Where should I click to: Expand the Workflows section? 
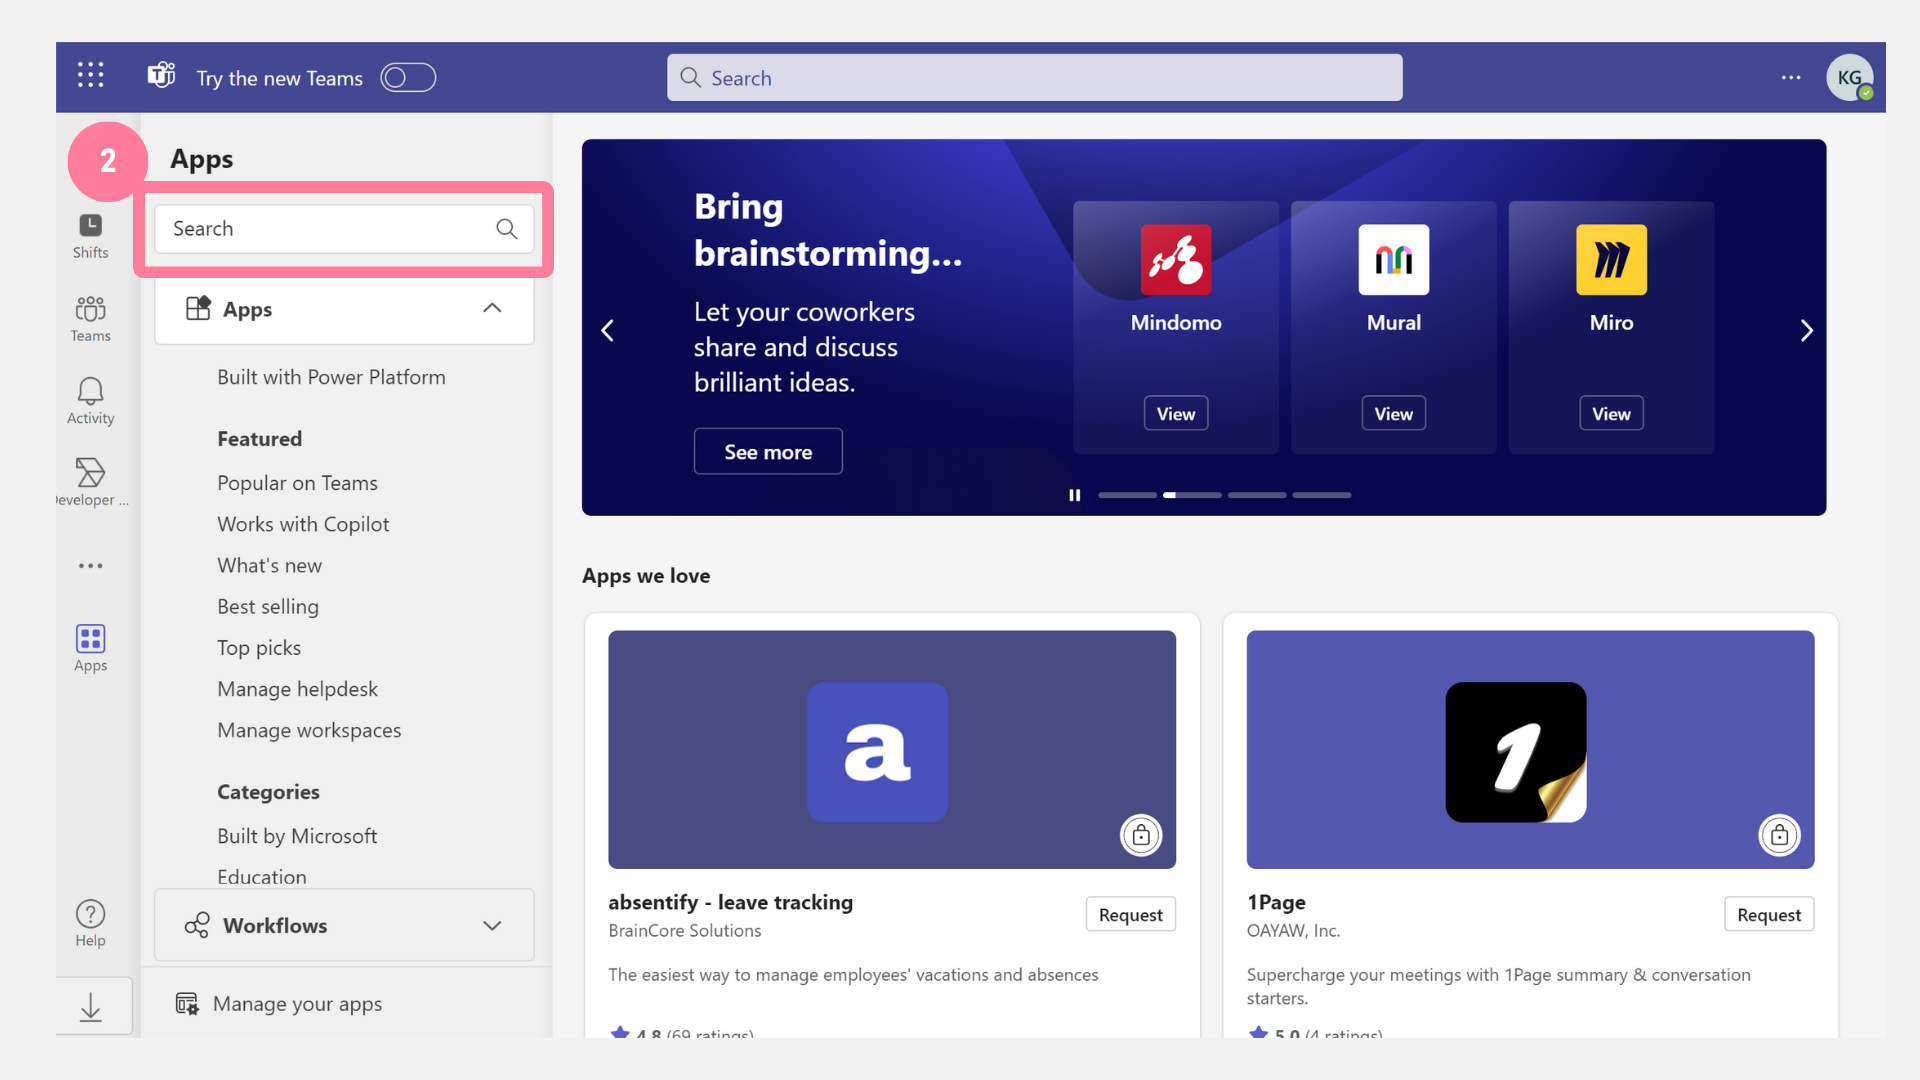pyautogui.click(x=492, y=926)
